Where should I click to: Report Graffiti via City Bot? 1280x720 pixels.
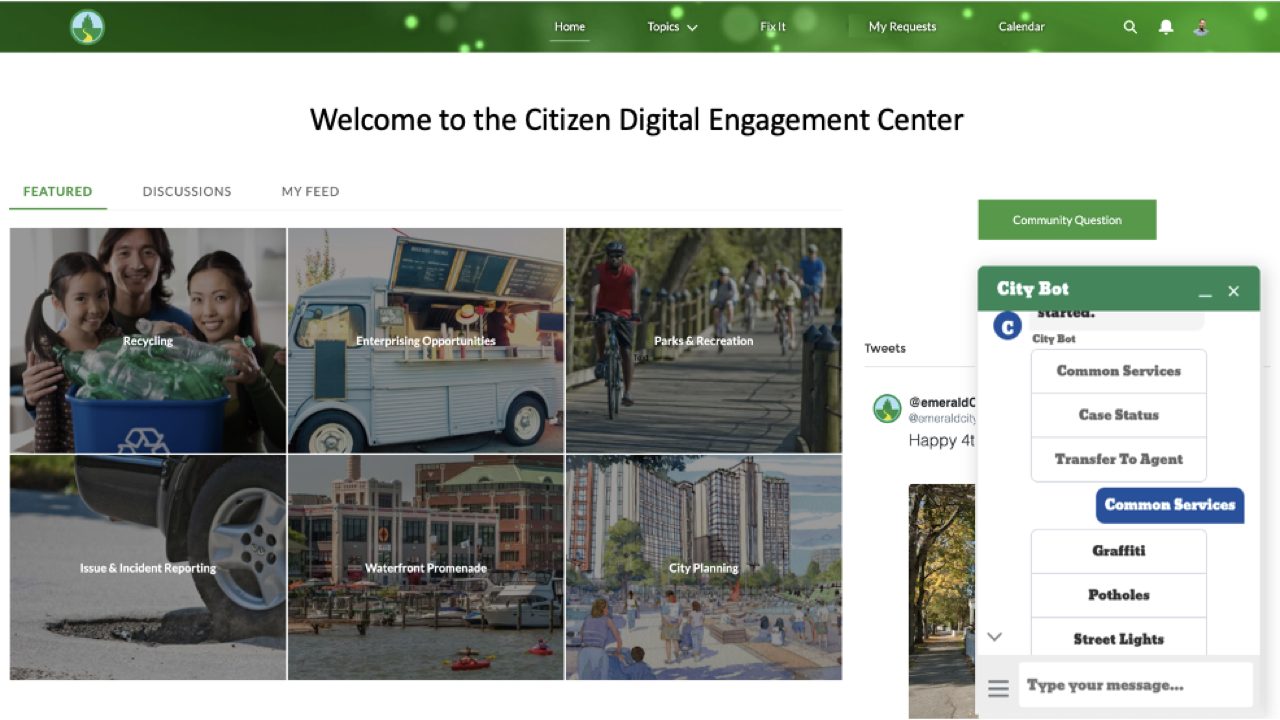(1118, 551)
